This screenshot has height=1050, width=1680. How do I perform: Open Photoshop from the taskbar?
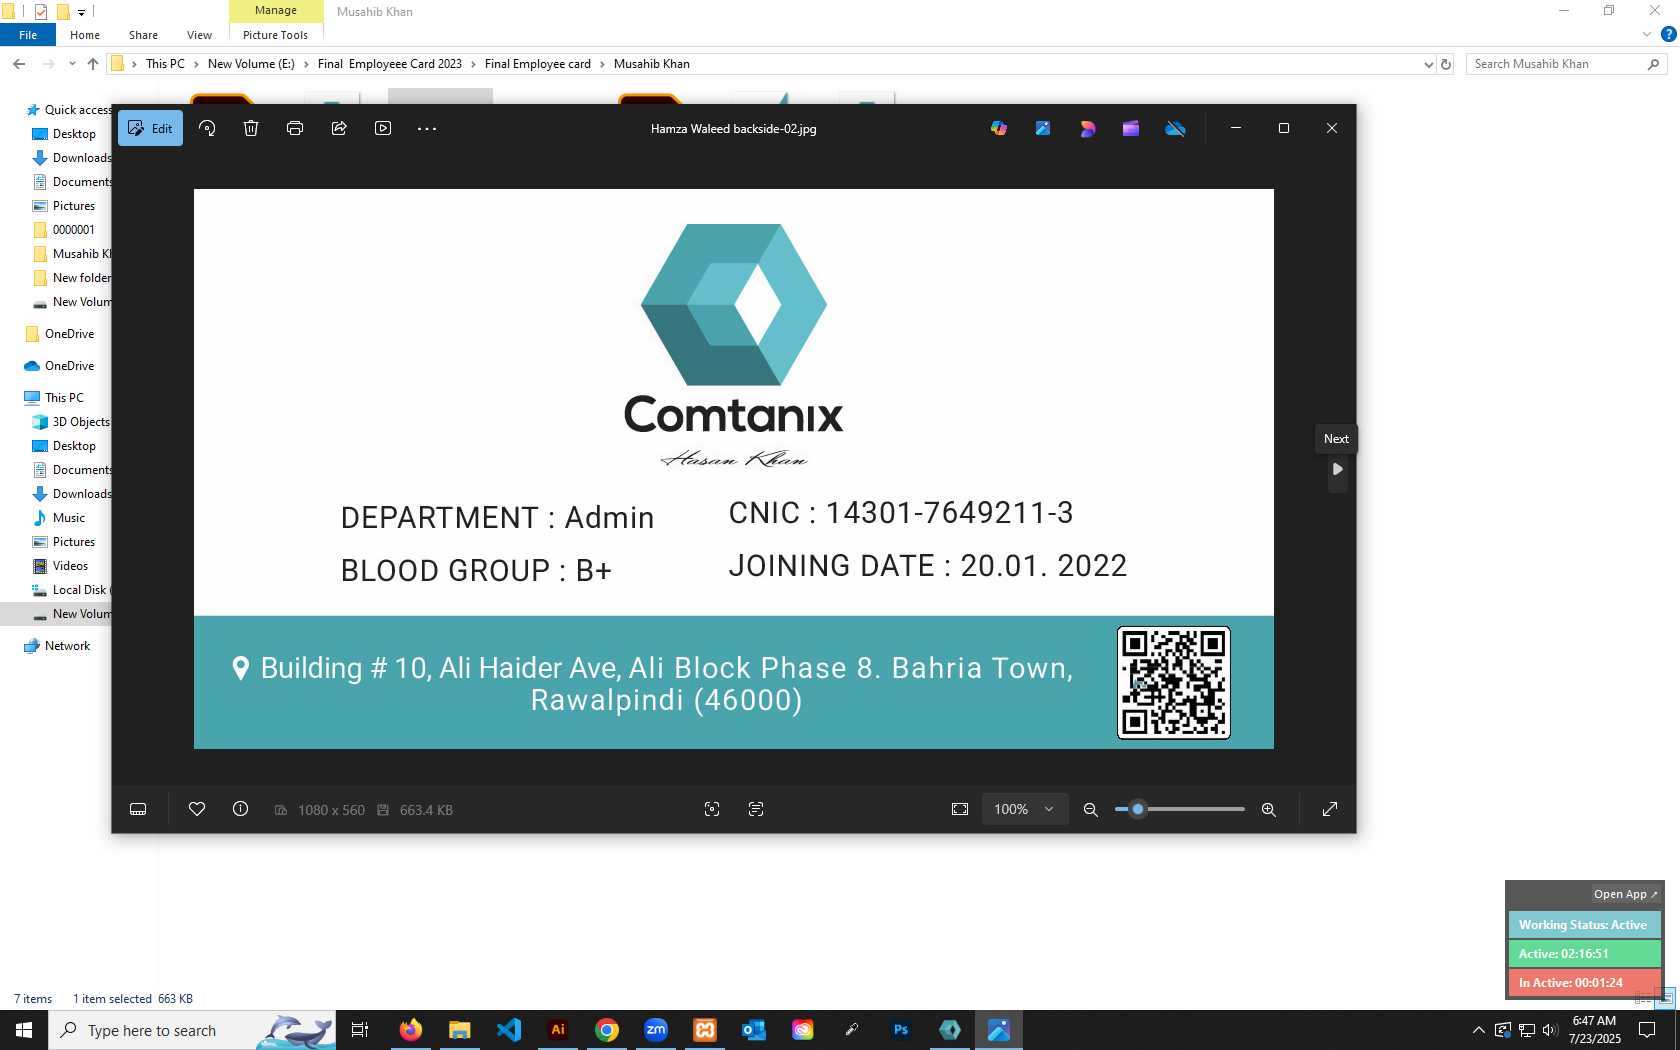(901, 1030)
